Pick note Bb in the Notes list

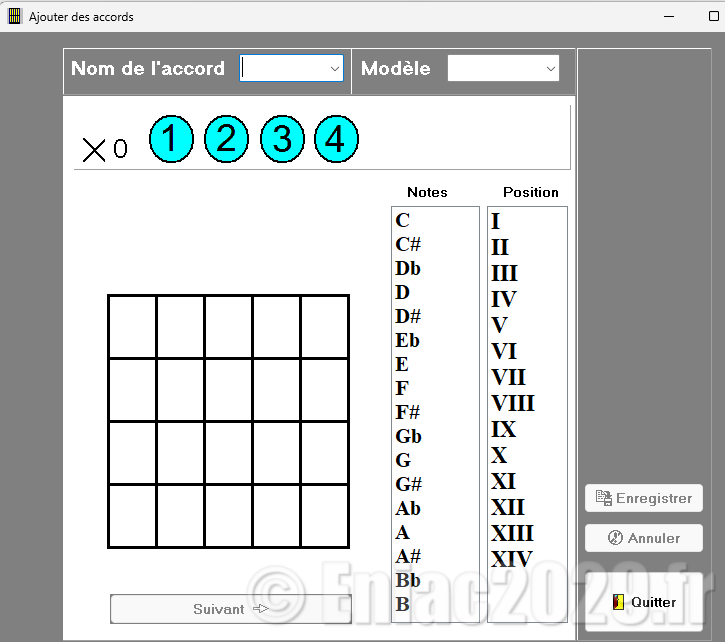pos(408,580)
